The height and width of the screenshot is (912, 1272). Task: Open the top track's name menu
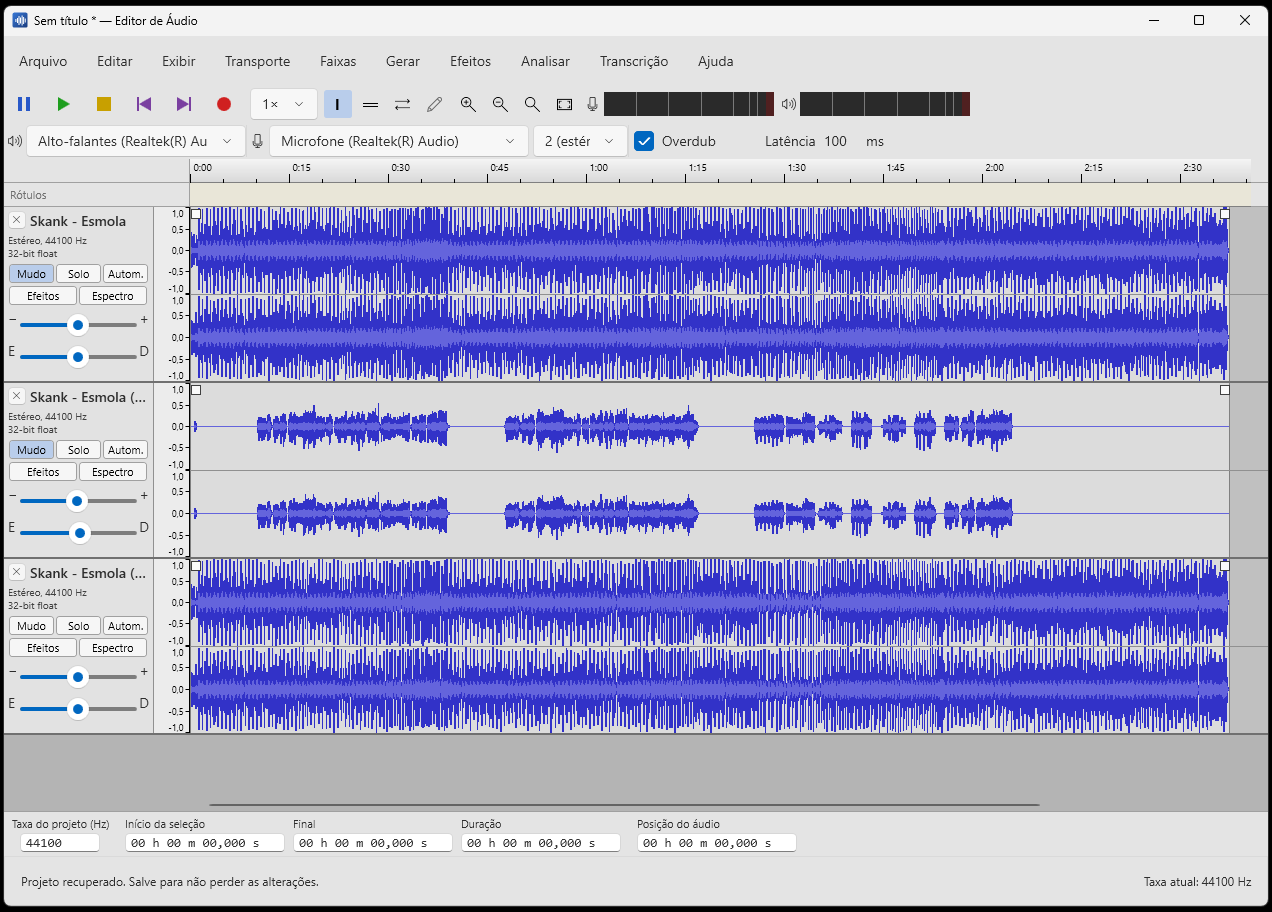click(78, 221)
